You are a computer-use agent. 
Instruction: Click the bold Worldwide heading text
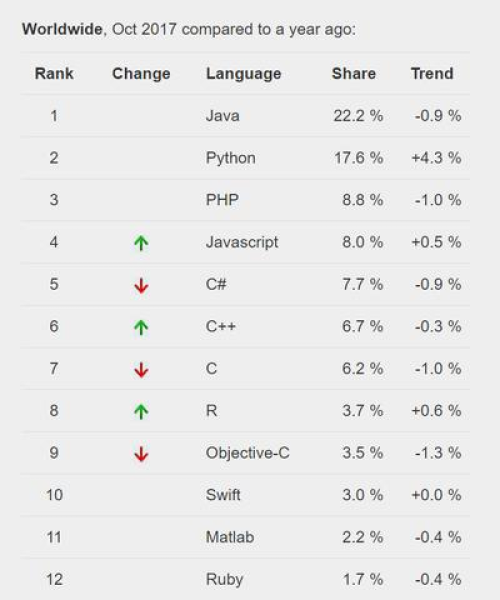pos(62,29)
